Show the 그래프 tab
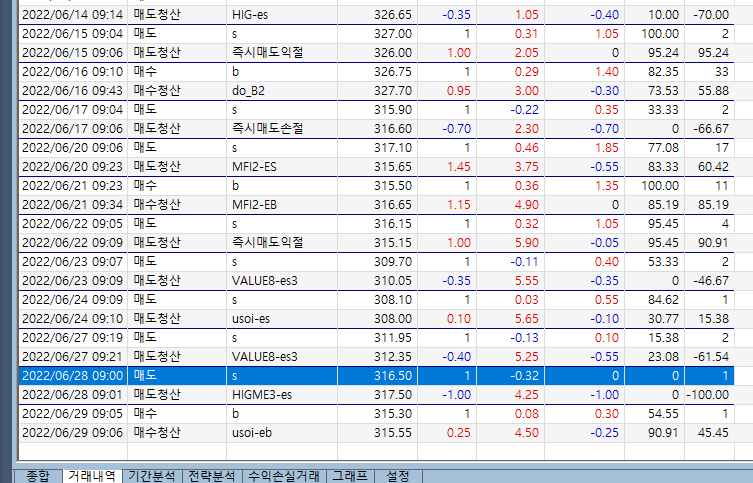This screenshot has height=483, width=753. click(x=350, y=476)
